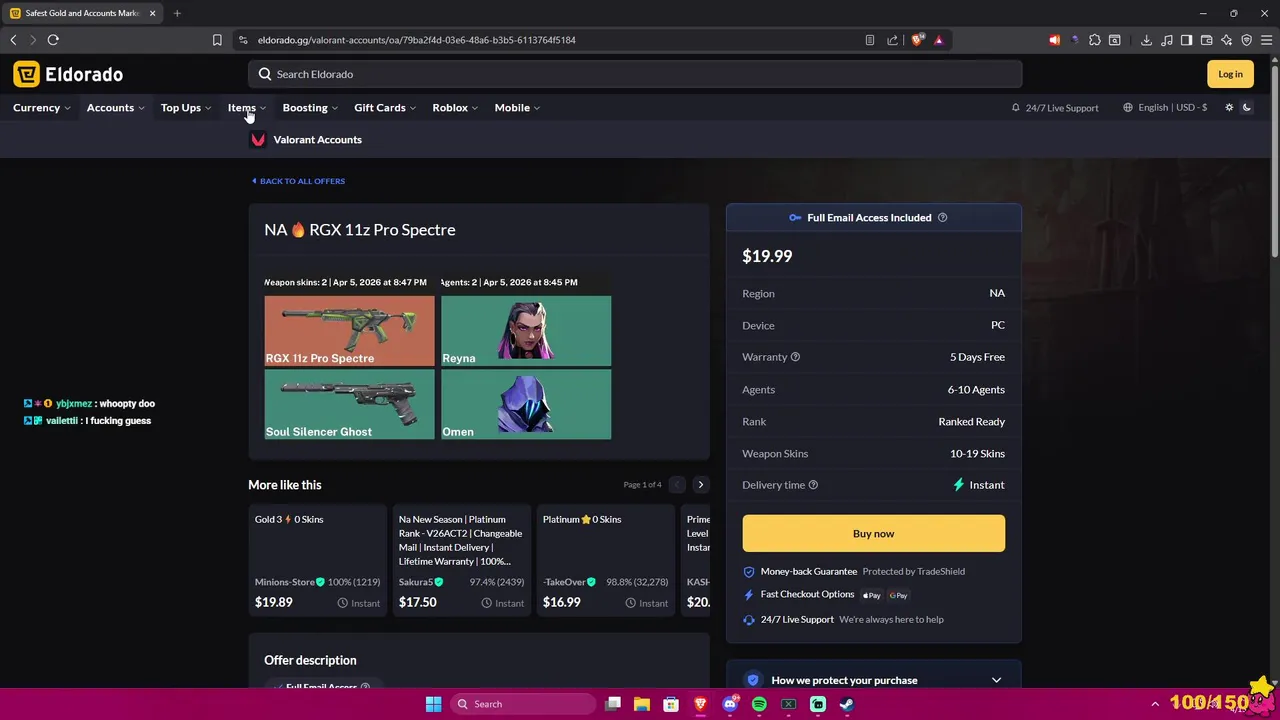Open Steam from the taskbar

pyautogui.click(x=846, y=704)
